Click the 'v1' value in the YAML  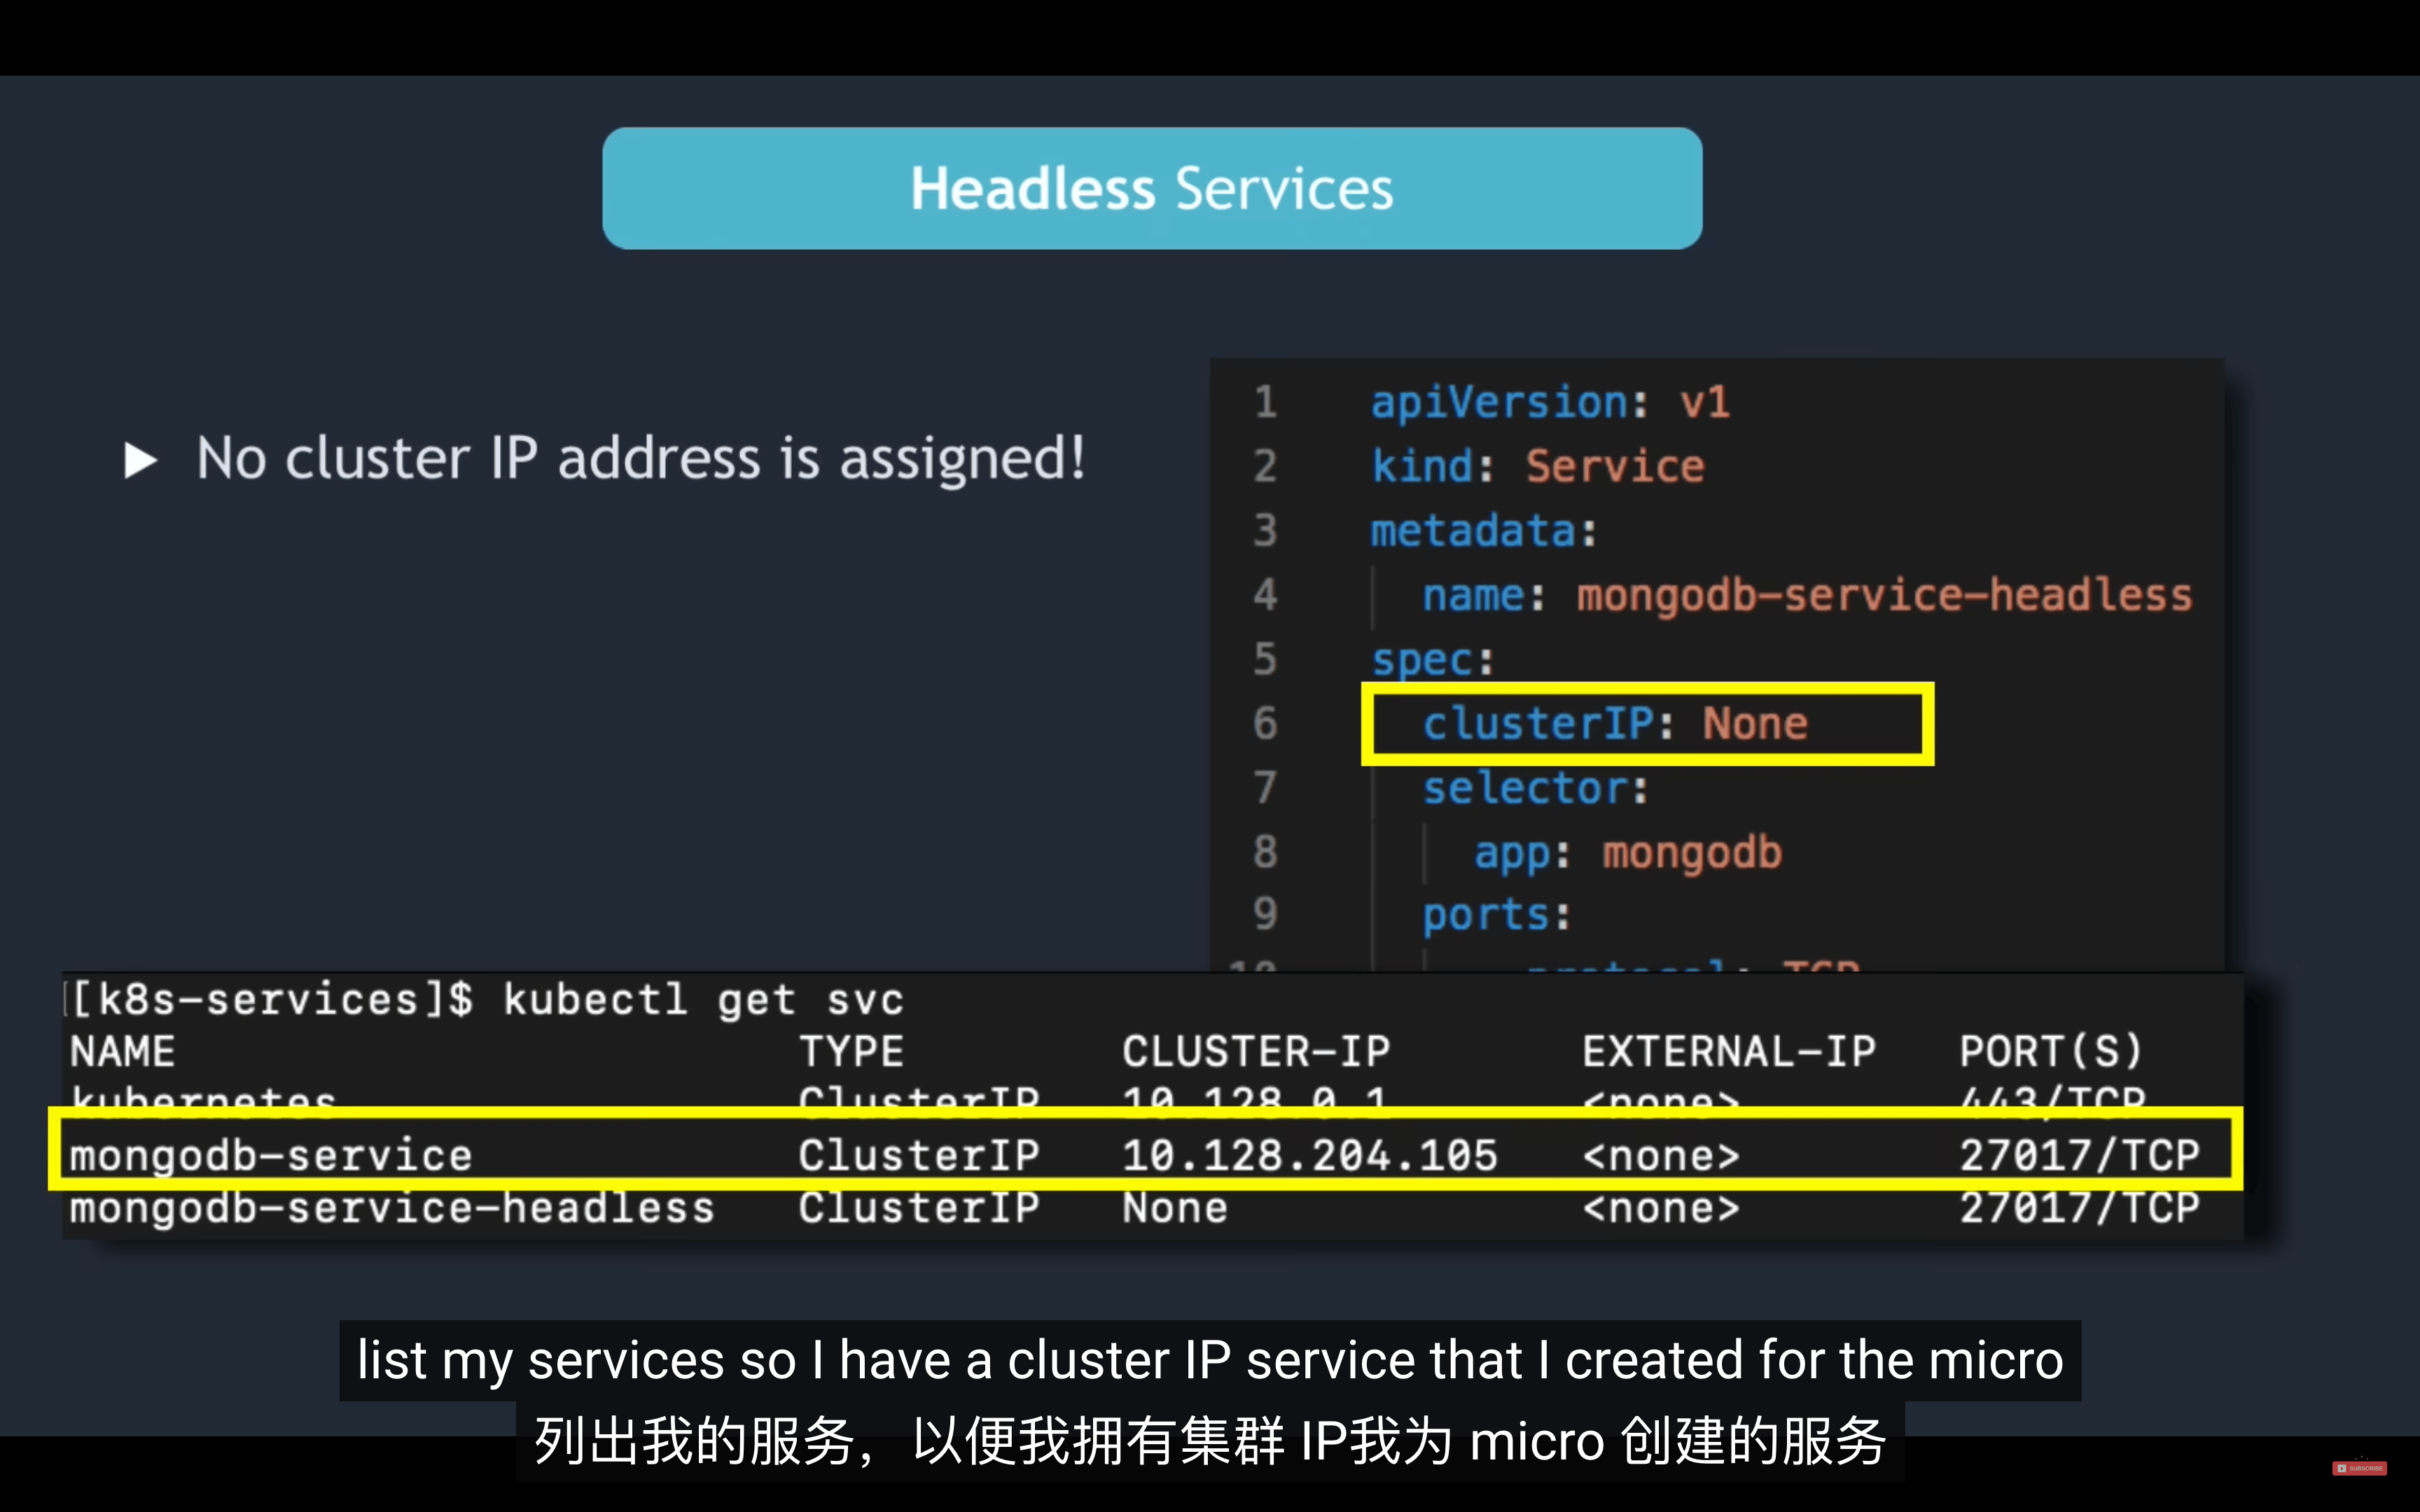(x=1705, y=402)
